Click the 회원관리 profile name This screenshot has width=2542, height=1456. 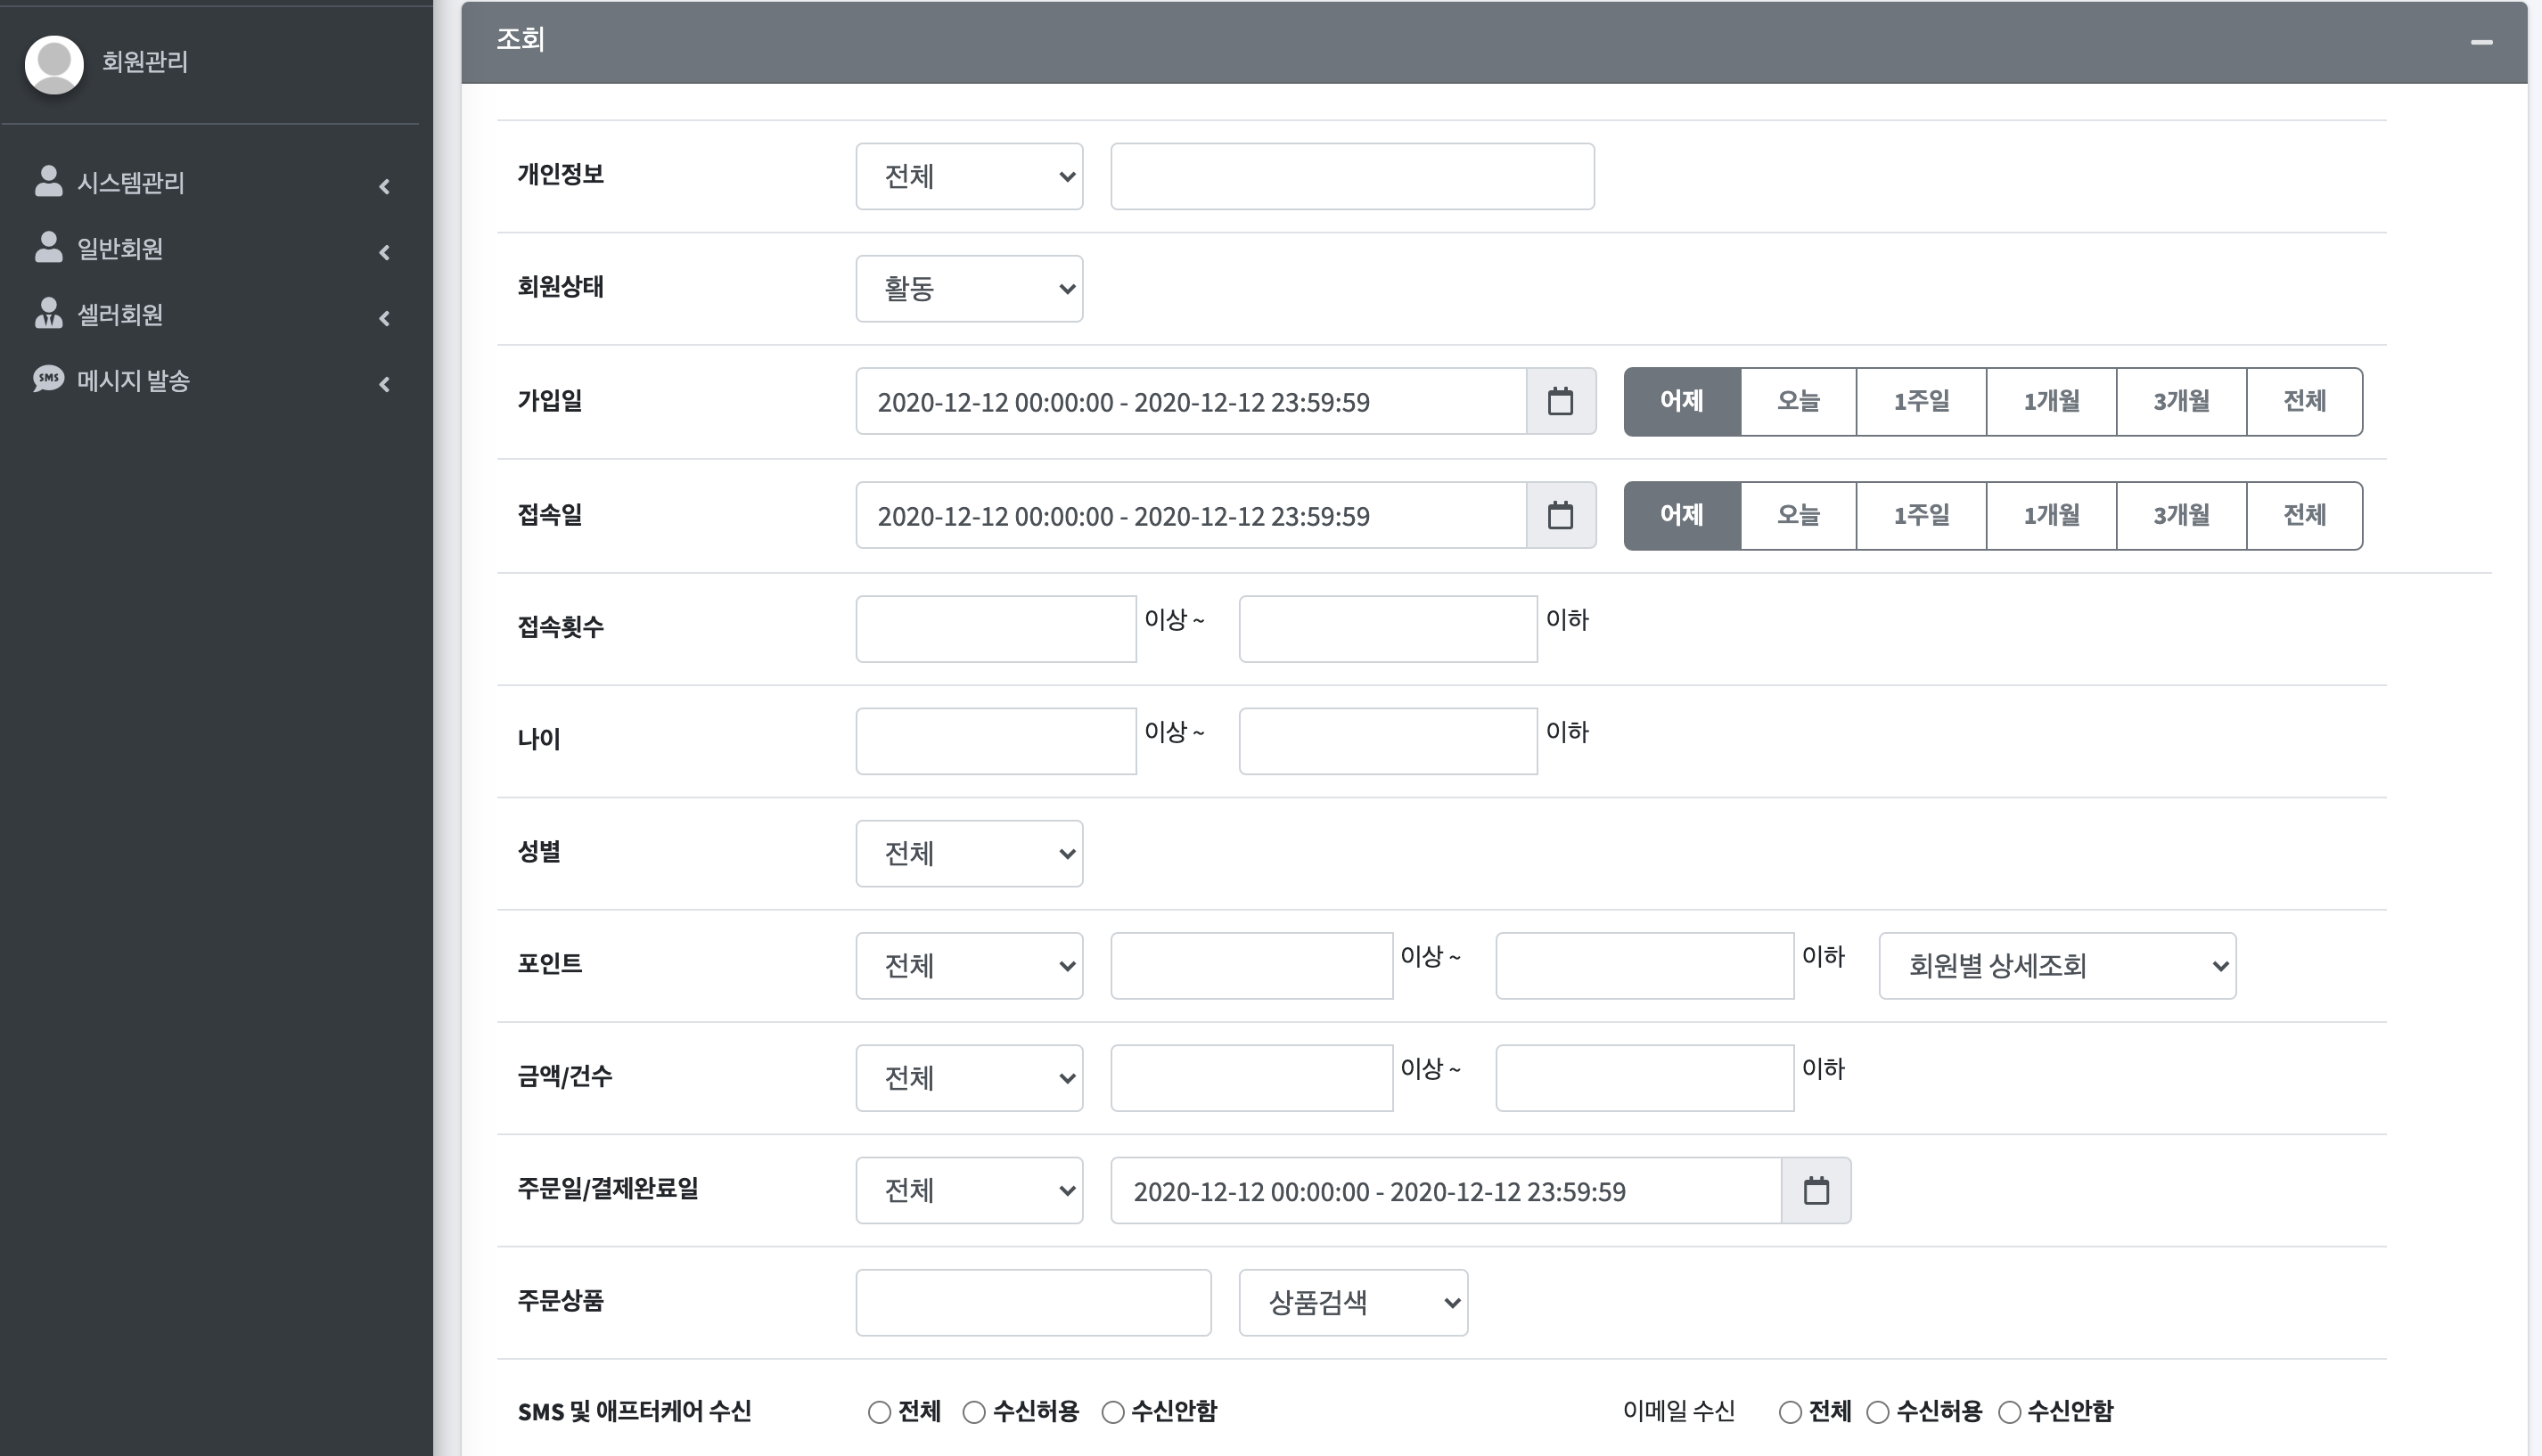(145, 62)
